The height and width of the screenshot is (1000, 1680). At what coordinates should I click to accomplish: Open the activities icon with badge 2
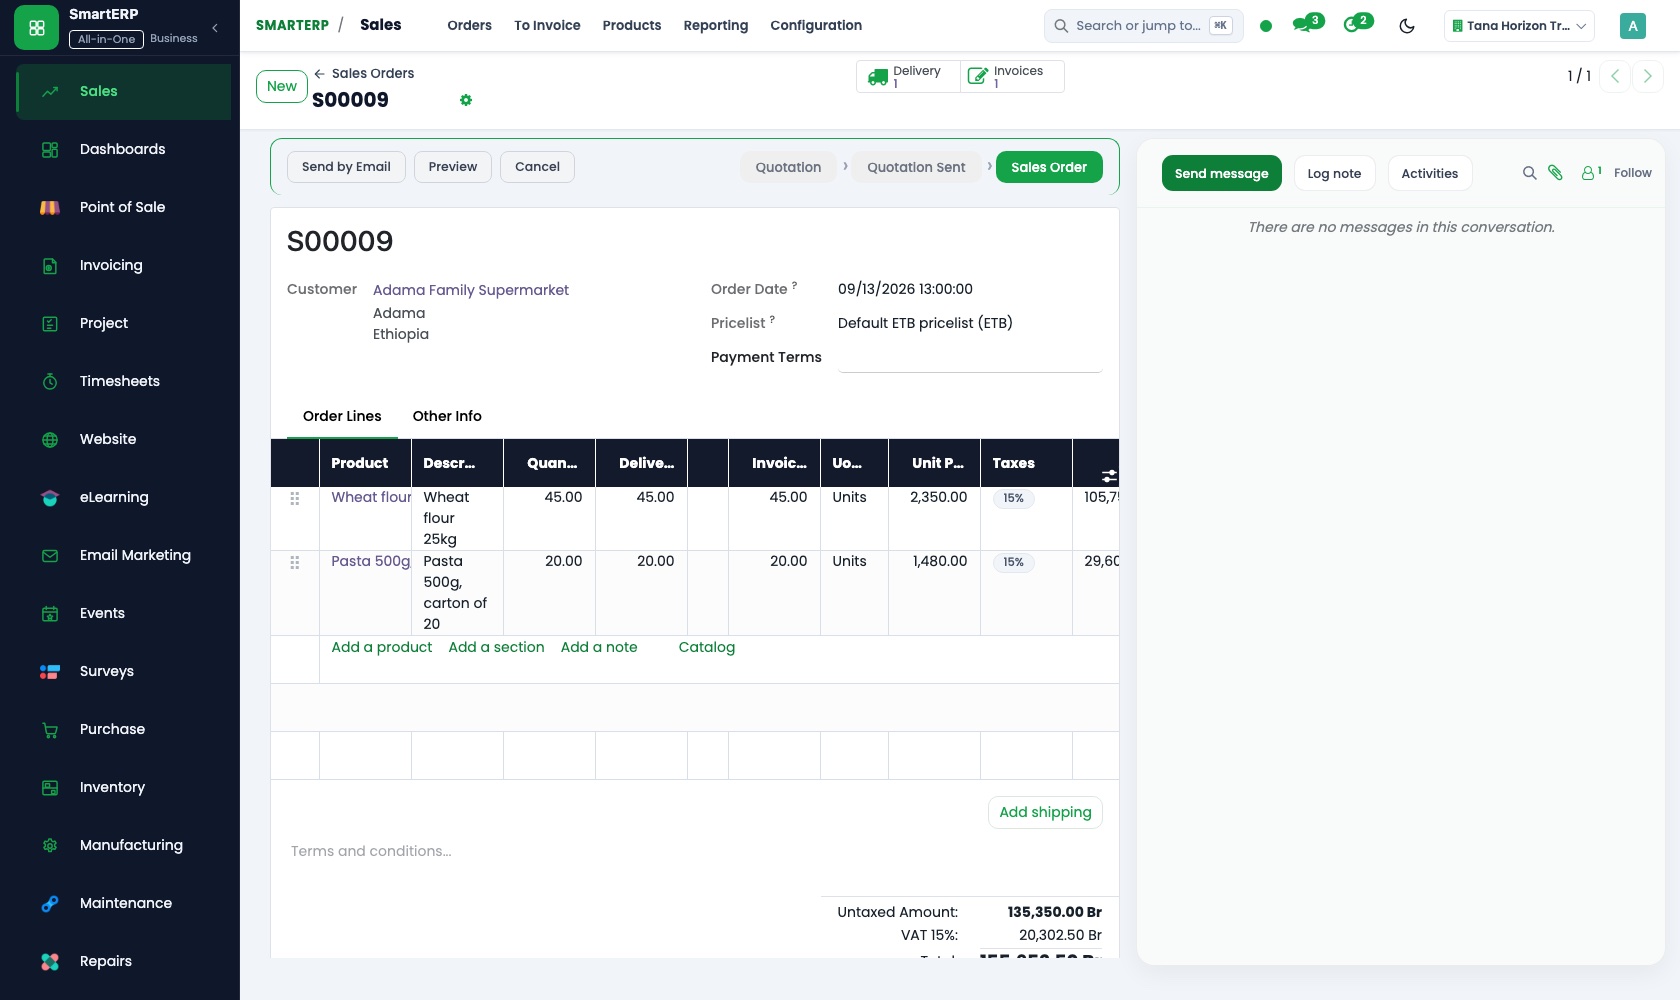1357,24
